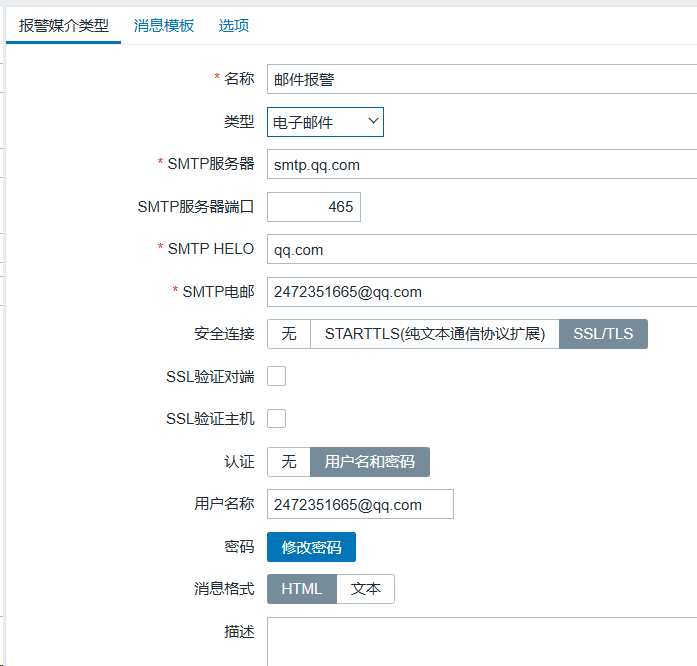Select 无 for 安全连接
Screen dimensions: 697x666
289,334
